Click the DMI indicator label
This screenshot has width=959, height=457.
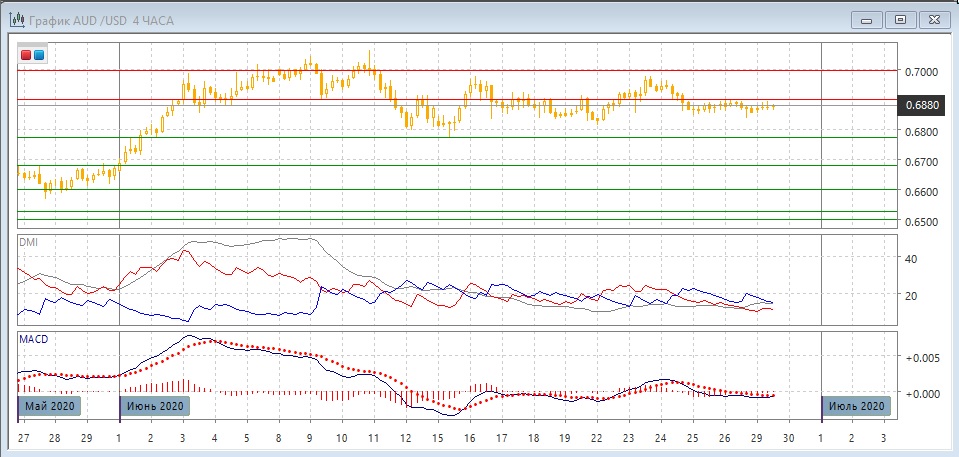30,242
